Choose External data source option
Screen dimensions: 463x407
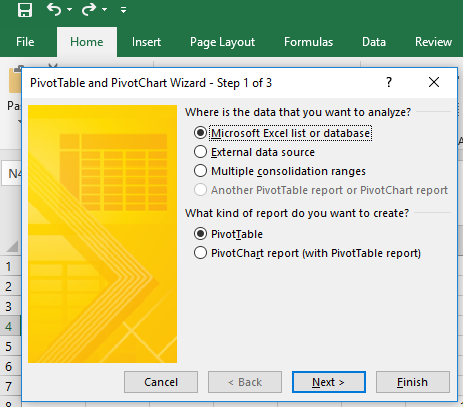tap(254, 152)
